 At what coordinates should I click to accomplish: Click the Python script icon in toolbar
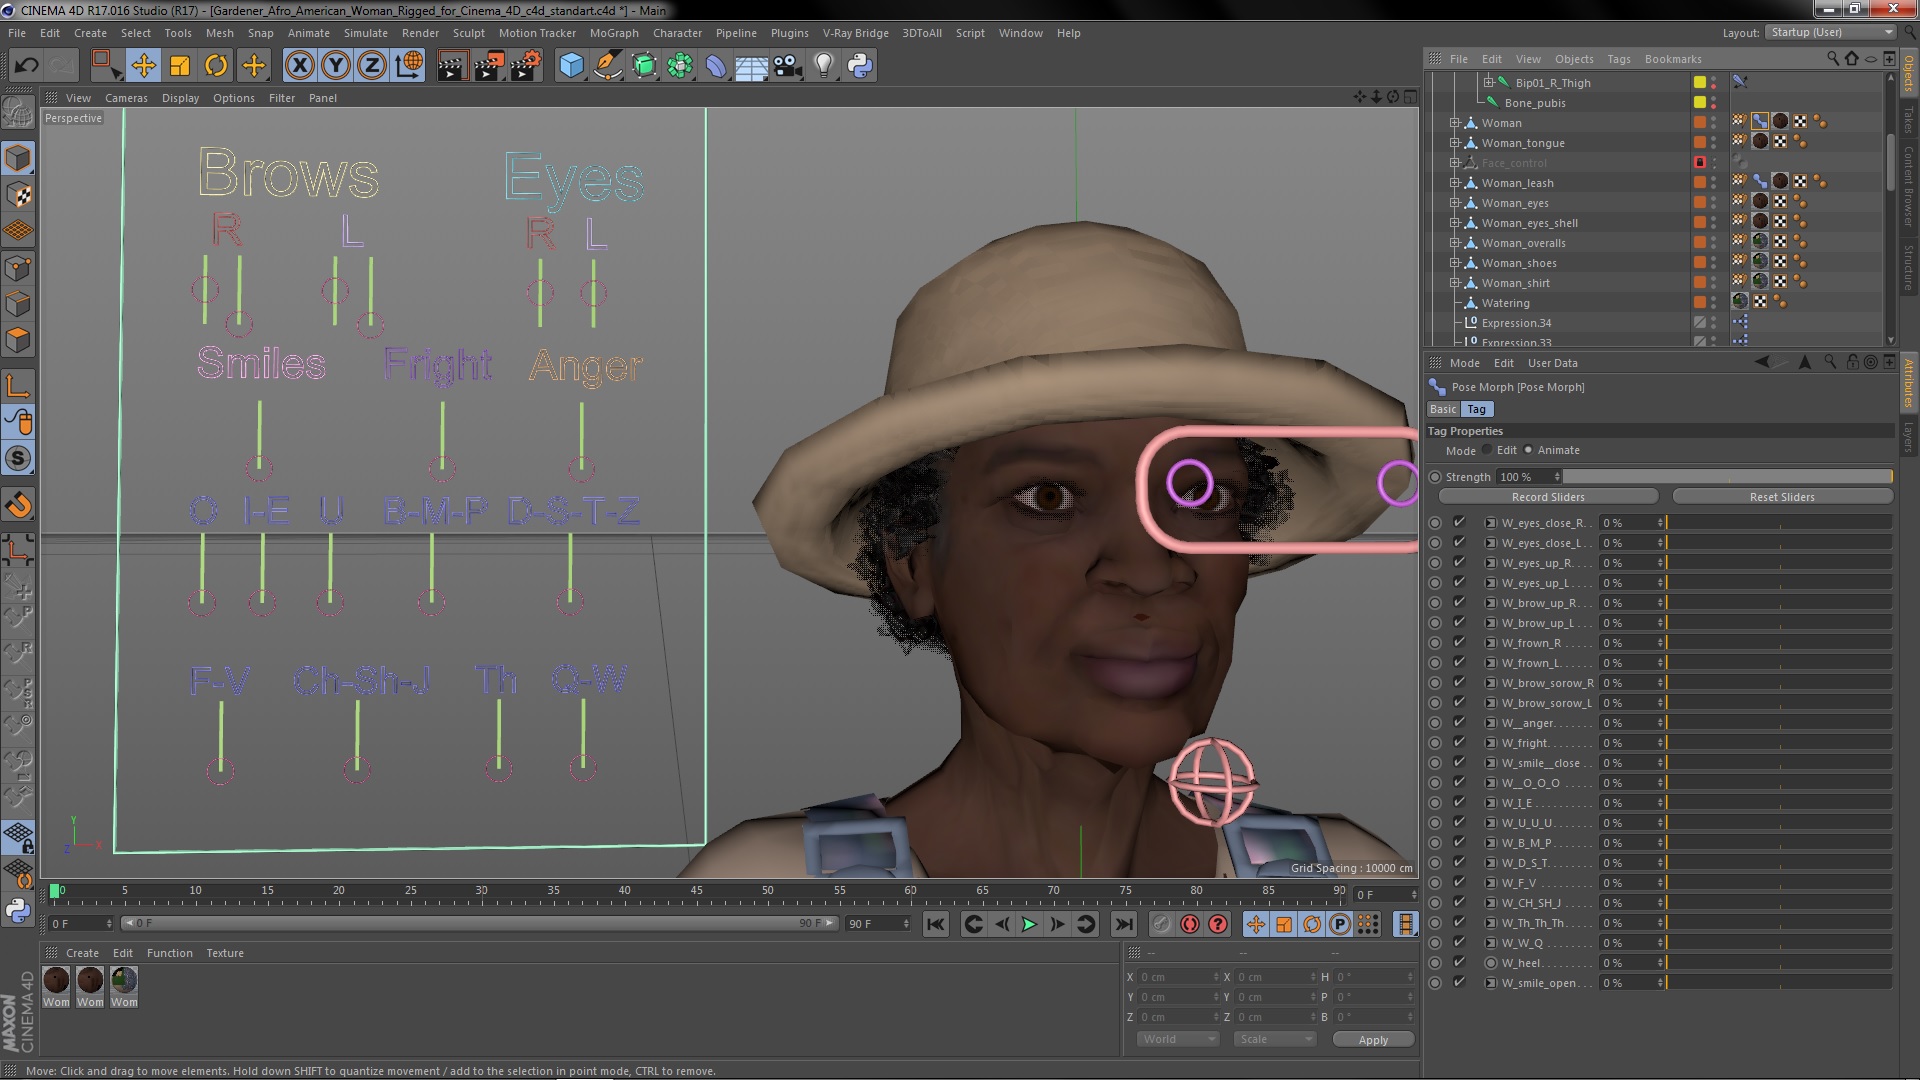[860, 66]
